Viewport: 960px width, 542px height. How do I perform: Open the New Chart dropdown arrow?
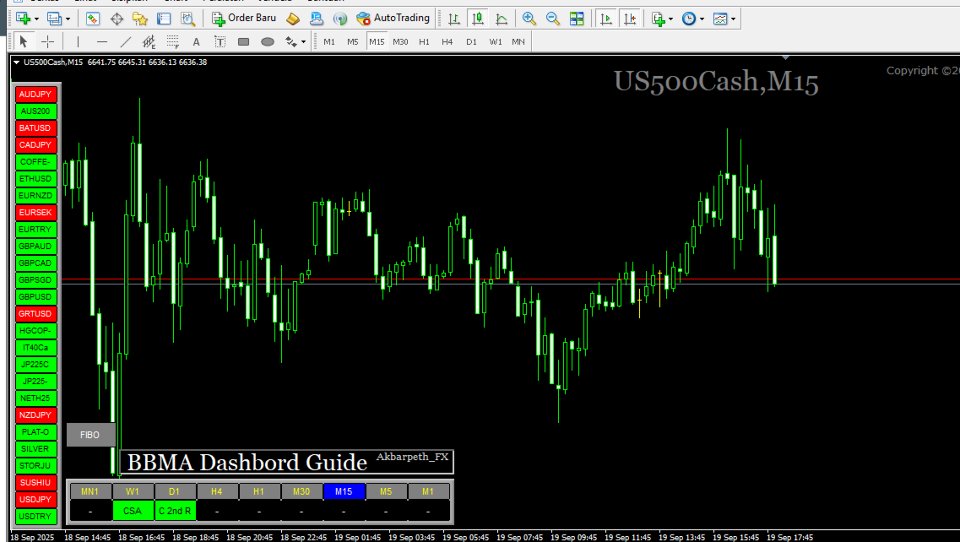point(36,19)
